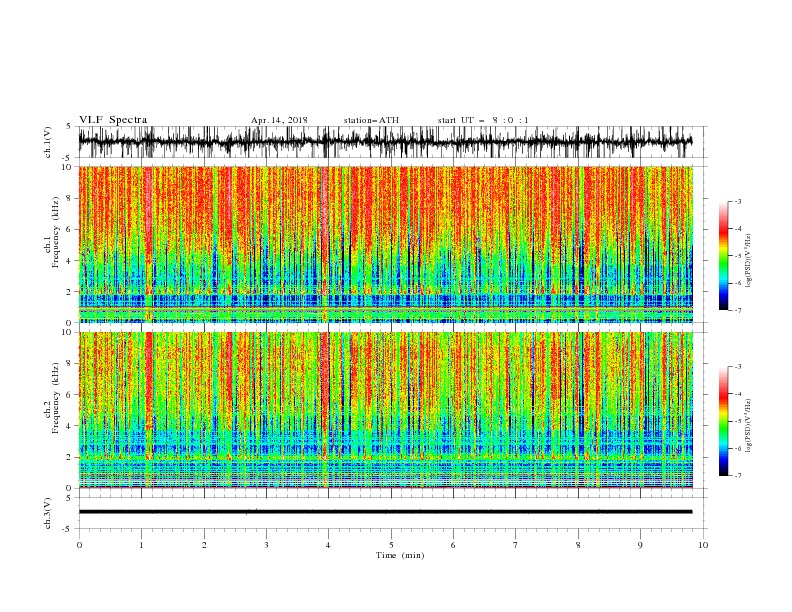Click the "6" minute tick label

click(x=454, y=545)
